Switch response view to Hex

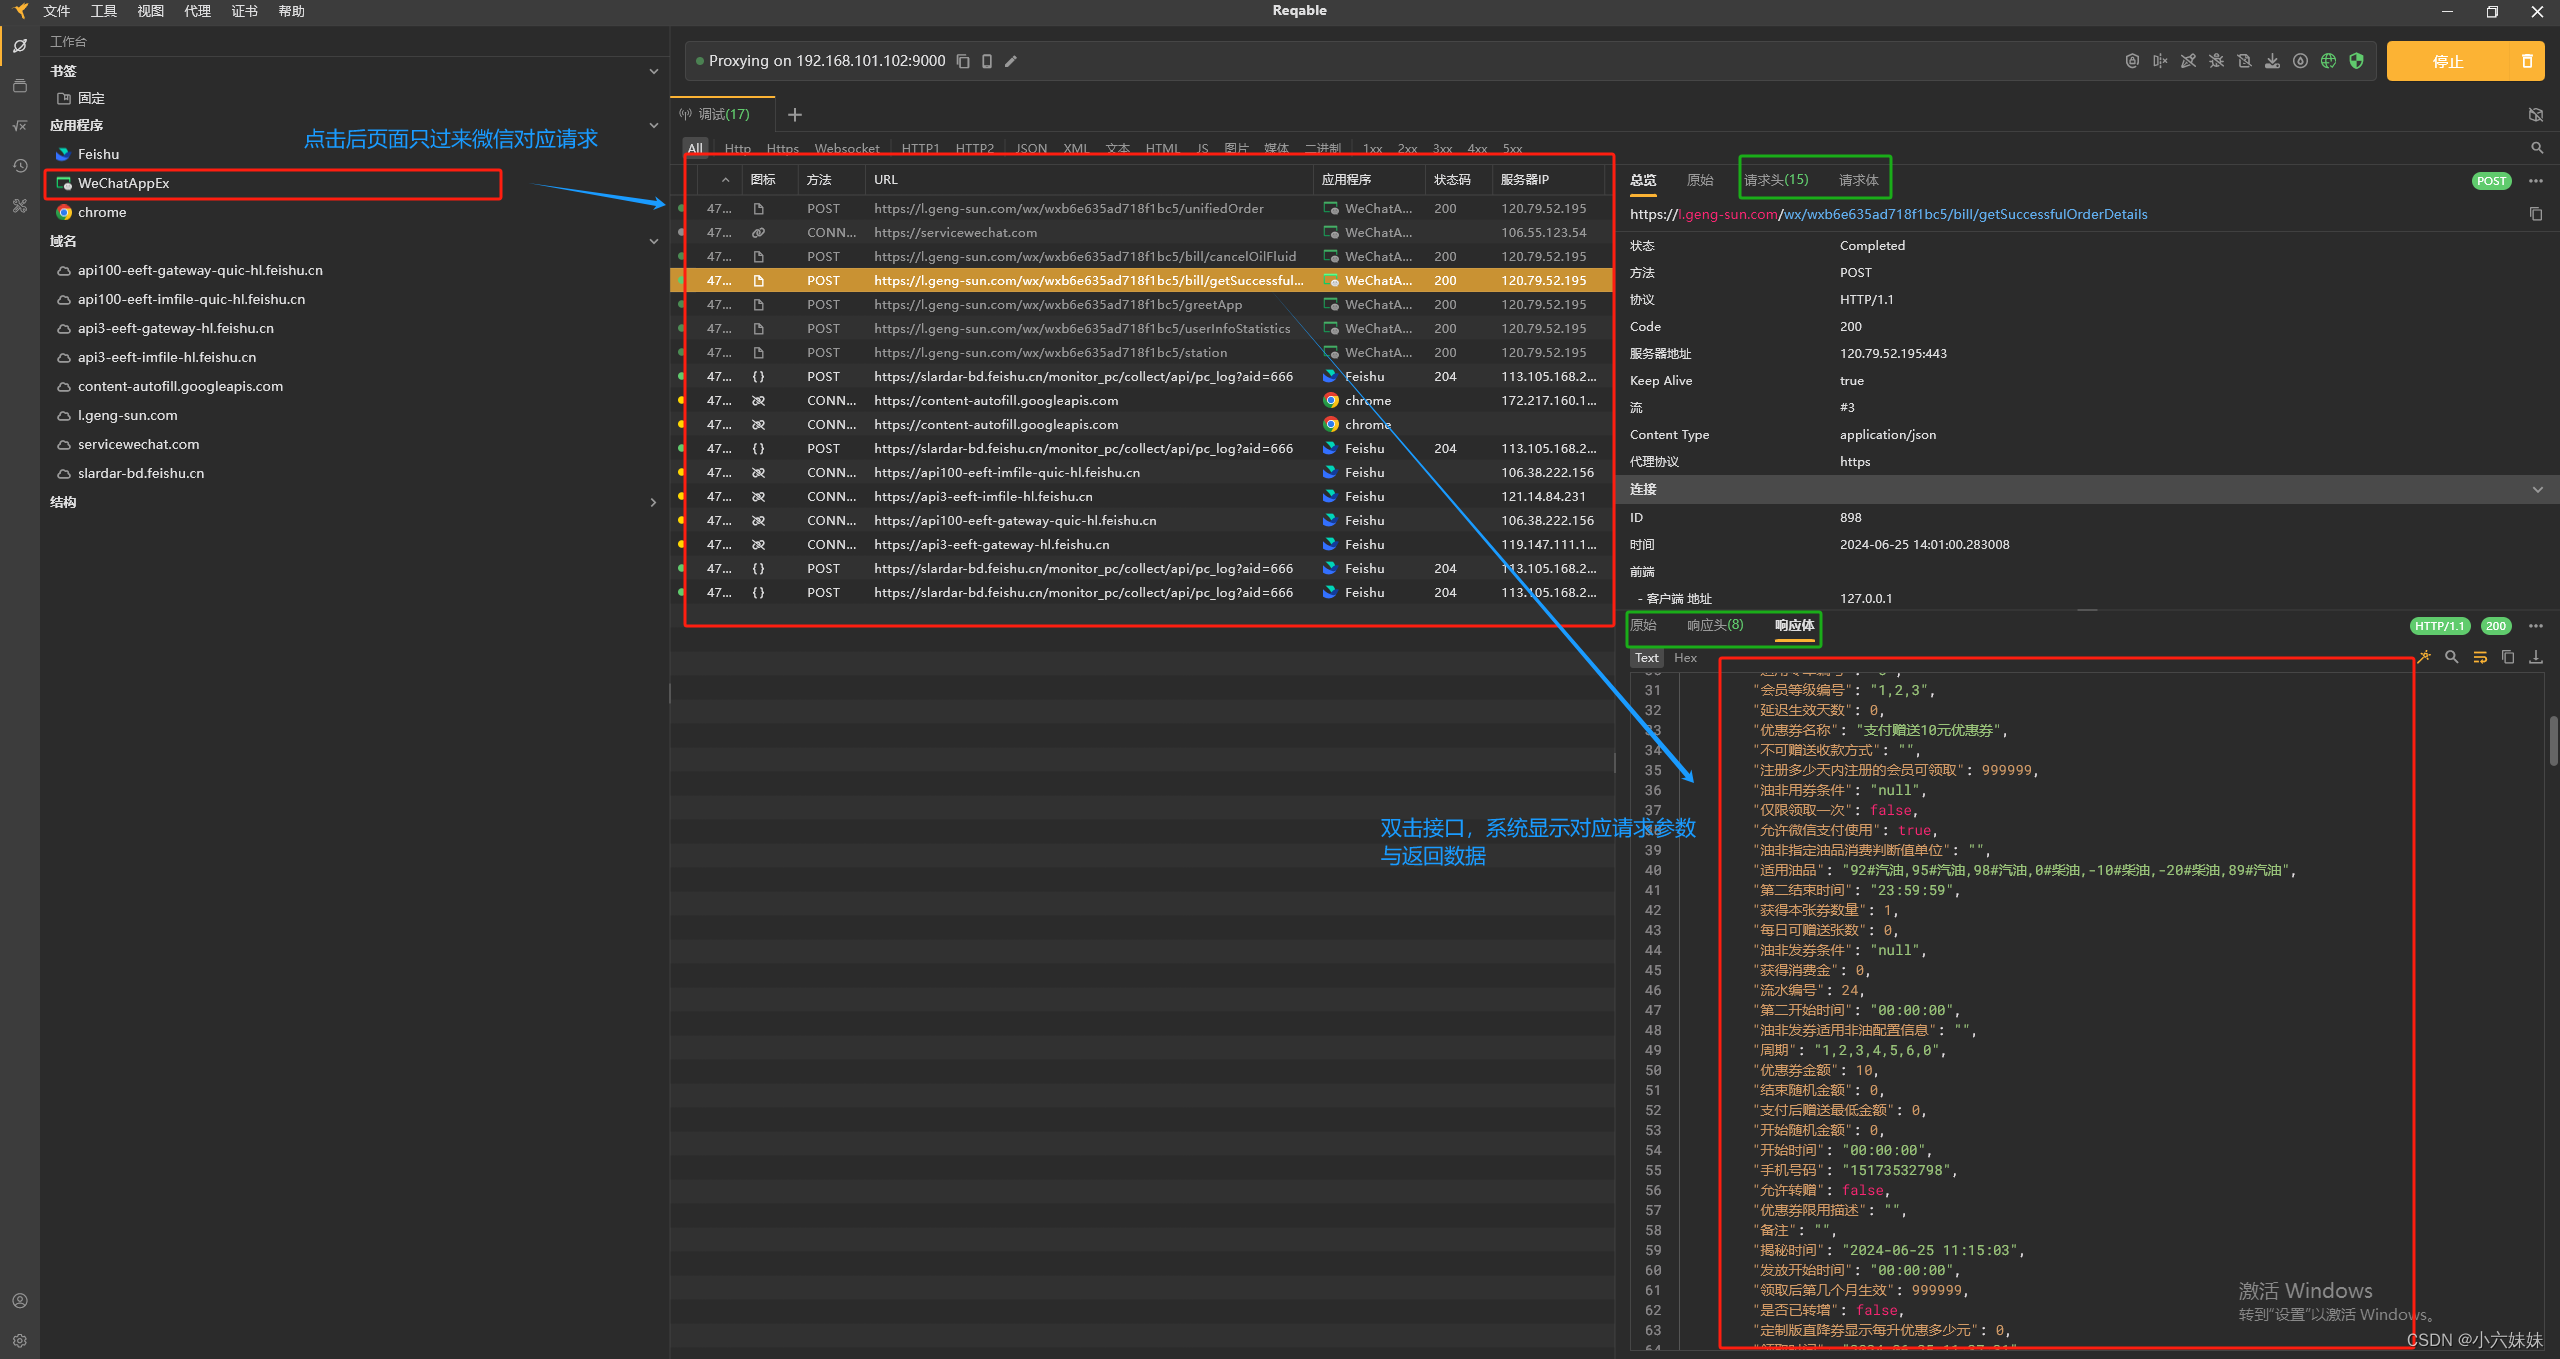click(1685, 658)
